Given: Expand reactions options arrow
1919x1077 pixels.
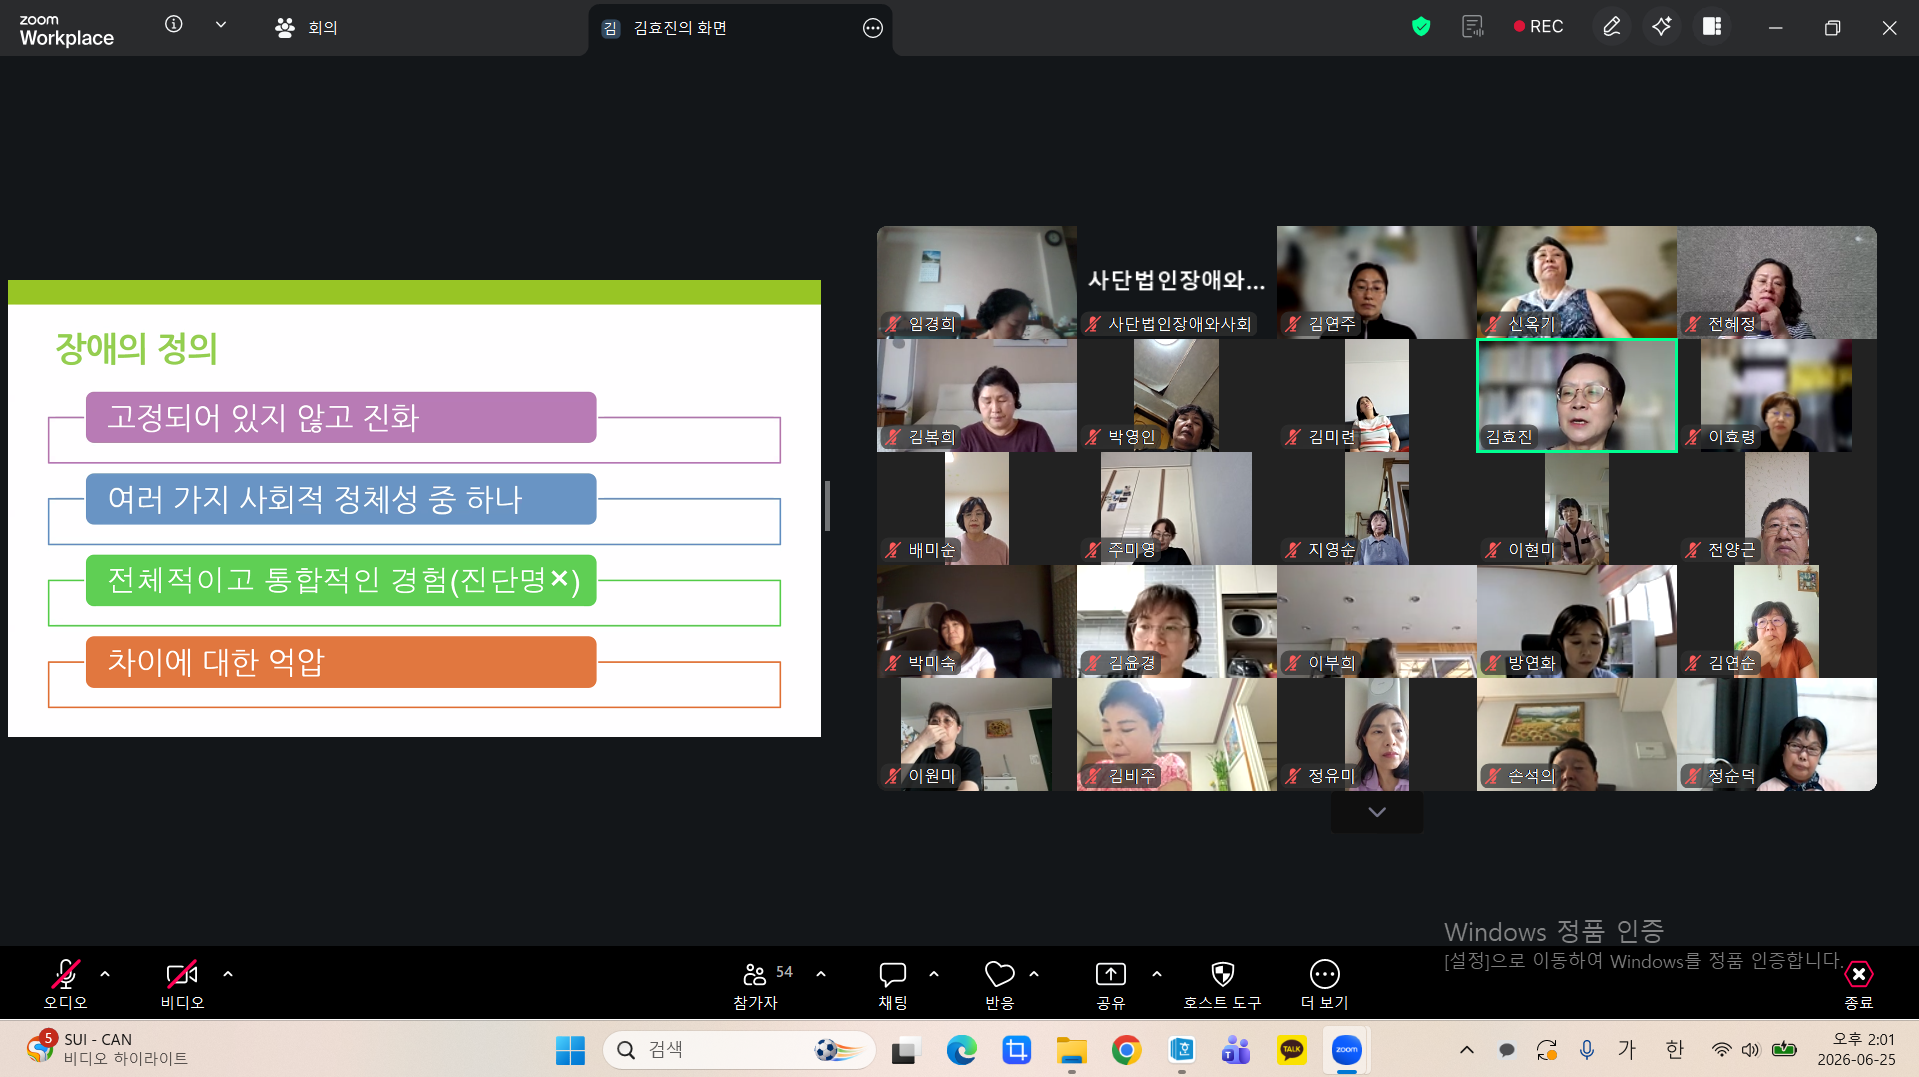Looking at the screenshot, I should 1034,974.
